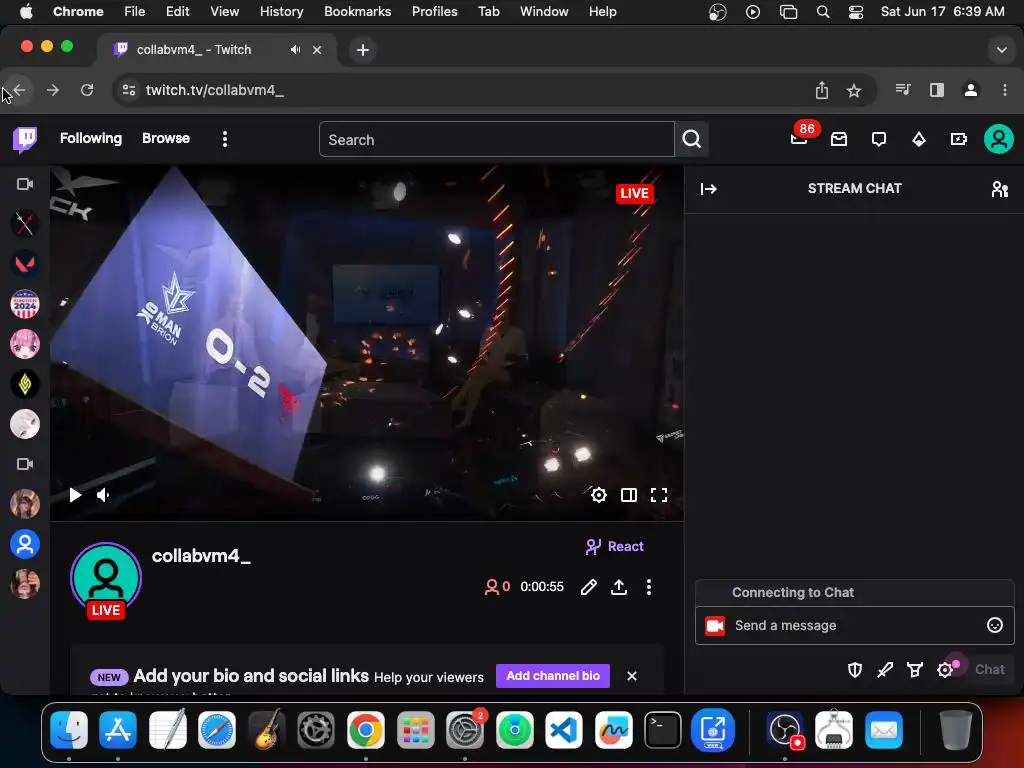This screenshot has width=1024, height=768.
Task: Open the Twitch home logo
Action: click(x=25, y=139)
